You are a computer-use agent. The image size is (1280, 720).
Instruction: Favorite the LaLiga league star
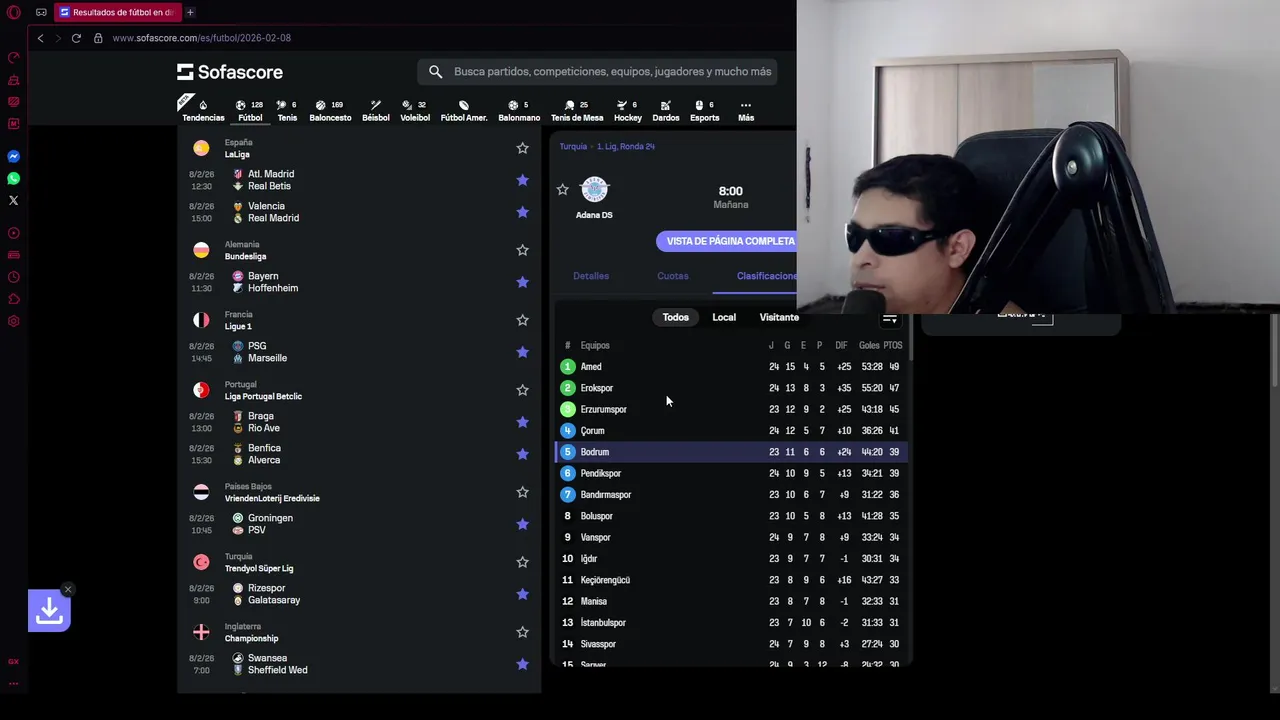pyautogui.click(x=522, y=148)
